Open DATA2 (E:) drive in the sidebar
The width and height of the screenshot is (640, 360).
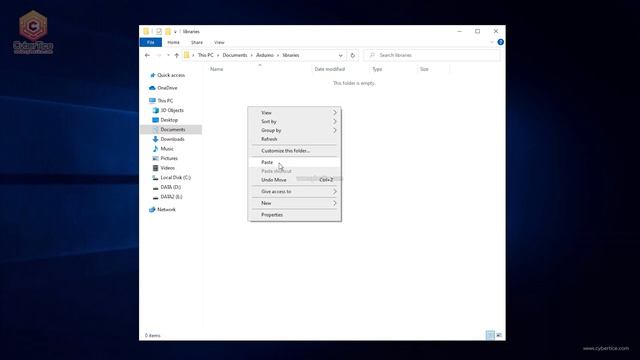coord(171,197)
